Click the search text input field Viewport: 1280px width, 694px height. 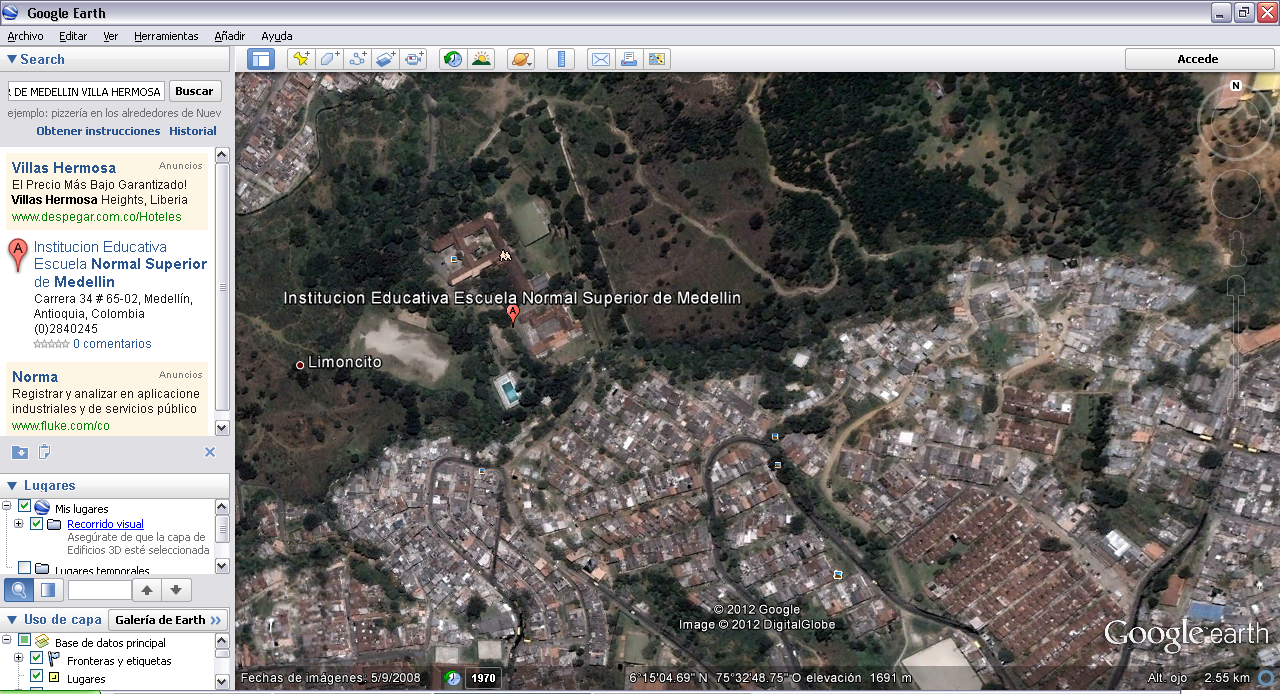[x=85, y=91]
